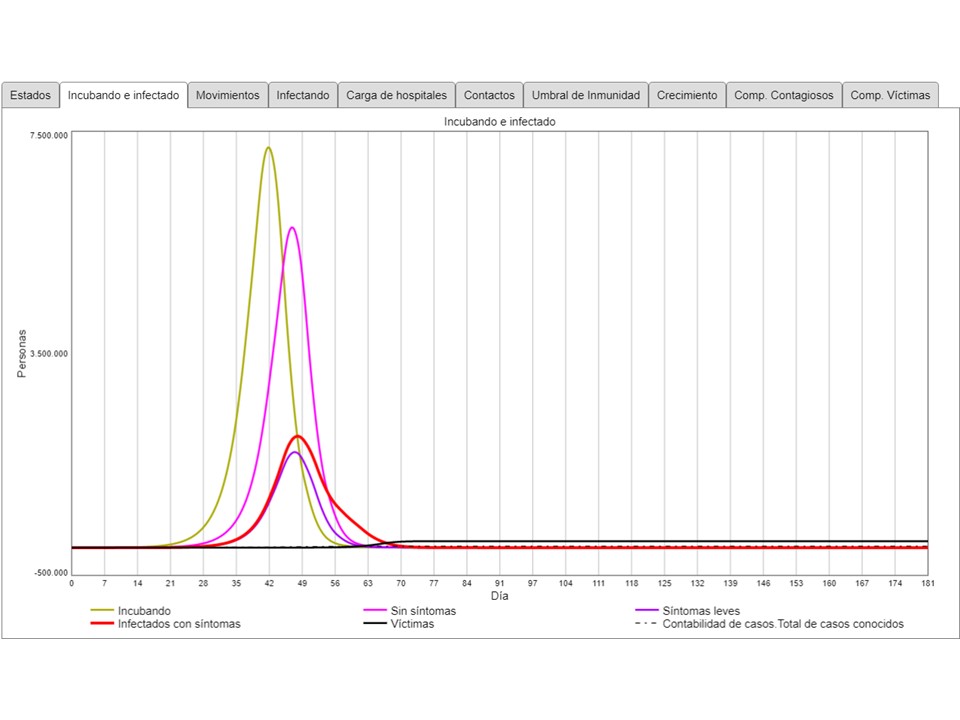Open the Movimientos tab
This screenshot has width=960, height=720.
click(227, 95)
